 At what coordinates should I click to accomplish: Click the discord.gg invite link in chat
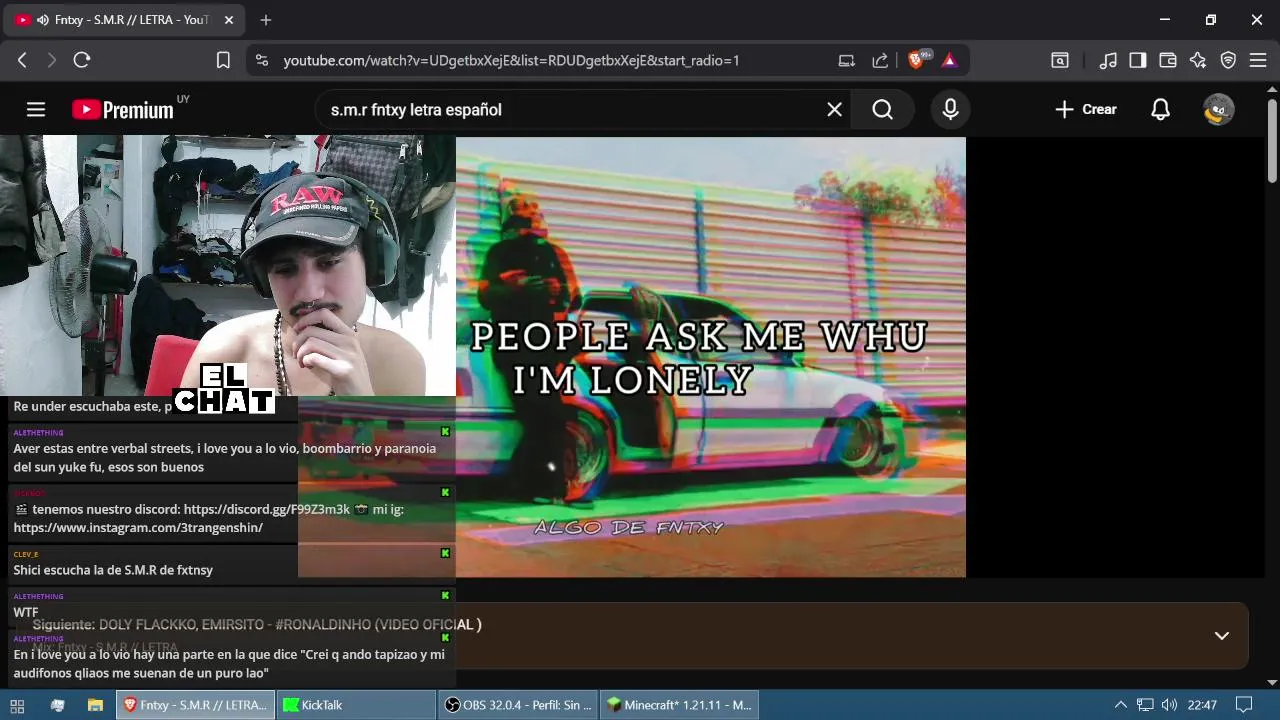point(267,509)
